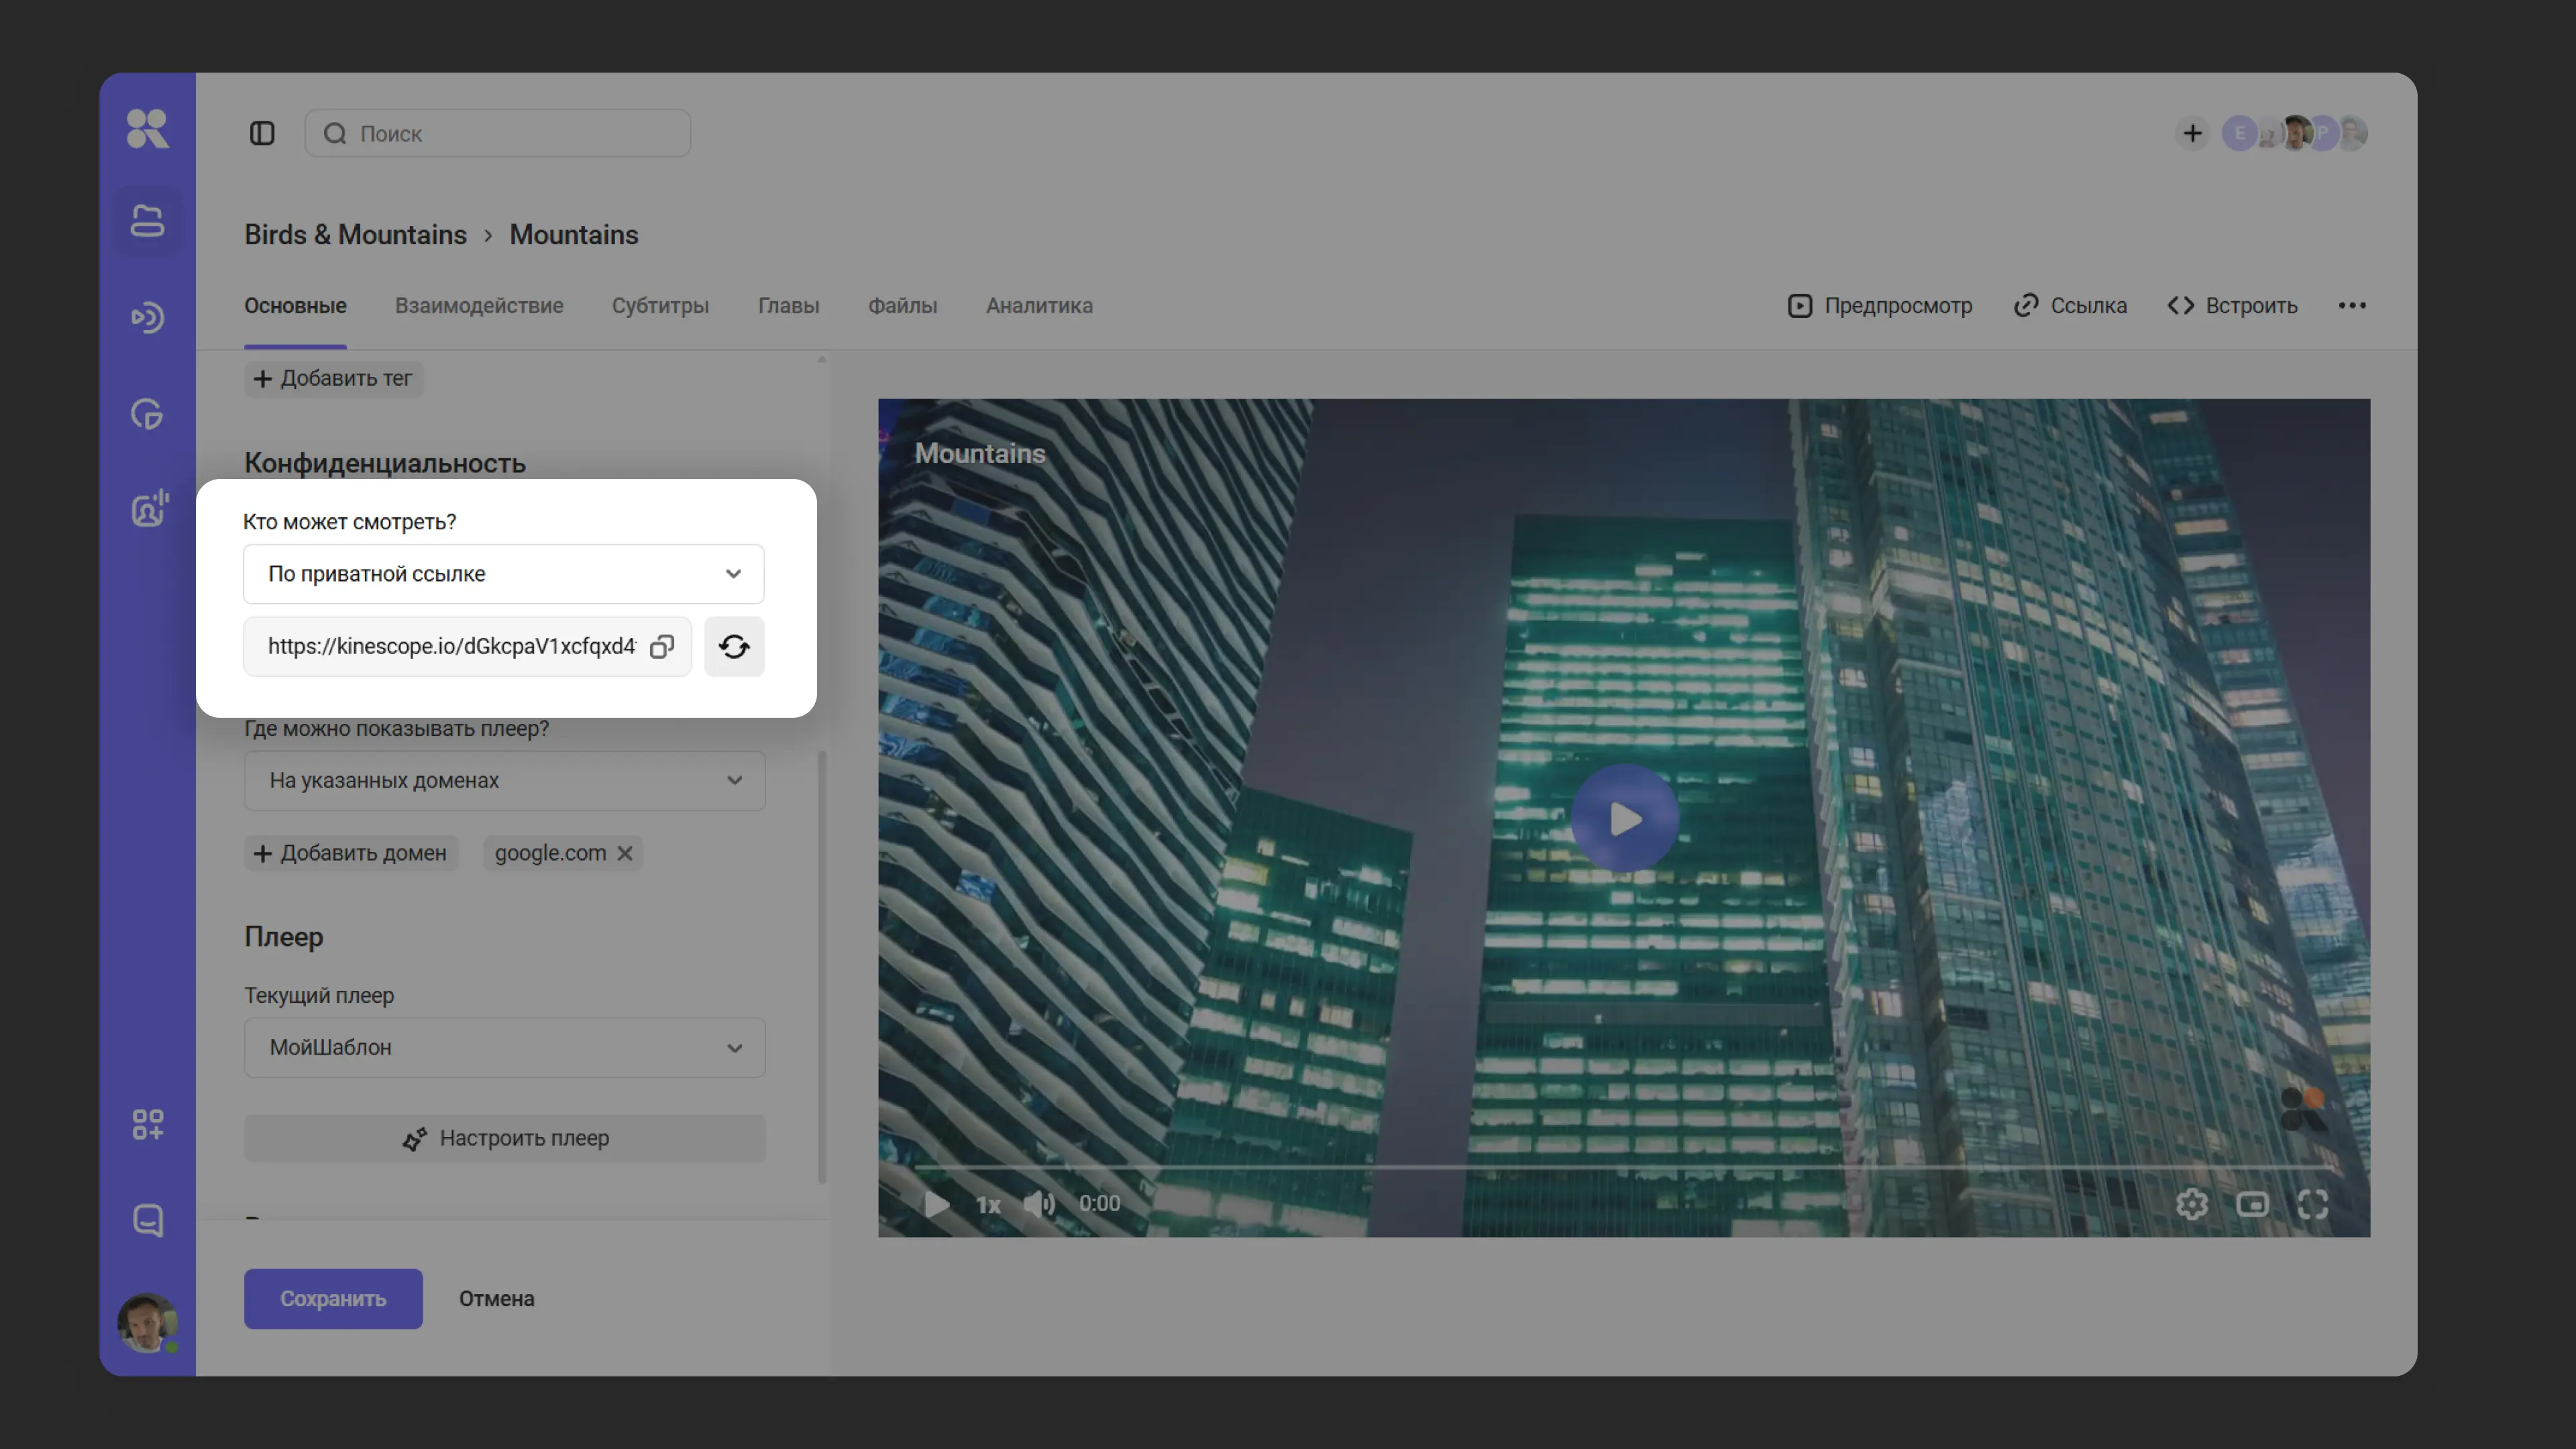The image size is (2576, 1449).
Task: Click the copy link icon
Action: 661,647
